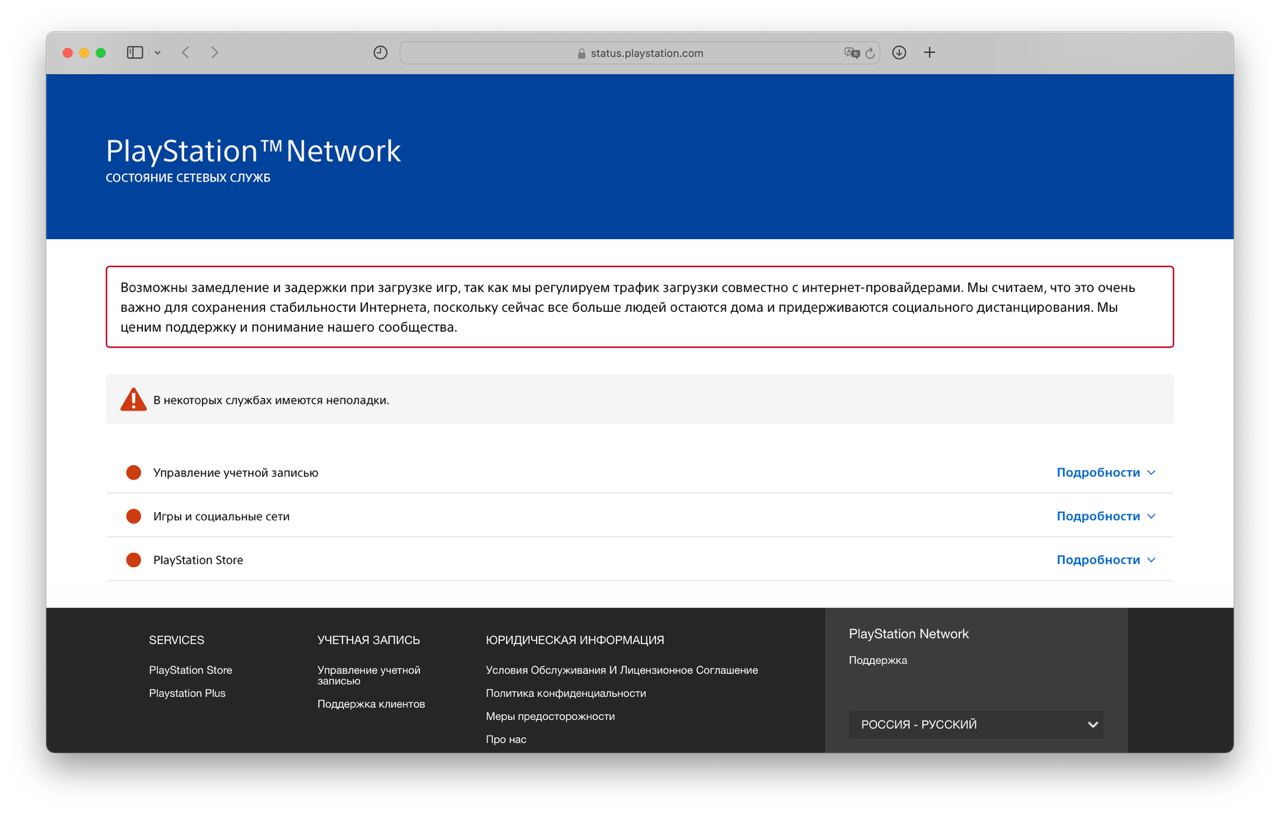The height and width of the screenshot is (814, 1280).
Task: Click the Управление учетной записью row label
Action: click(x=236, y=472)
